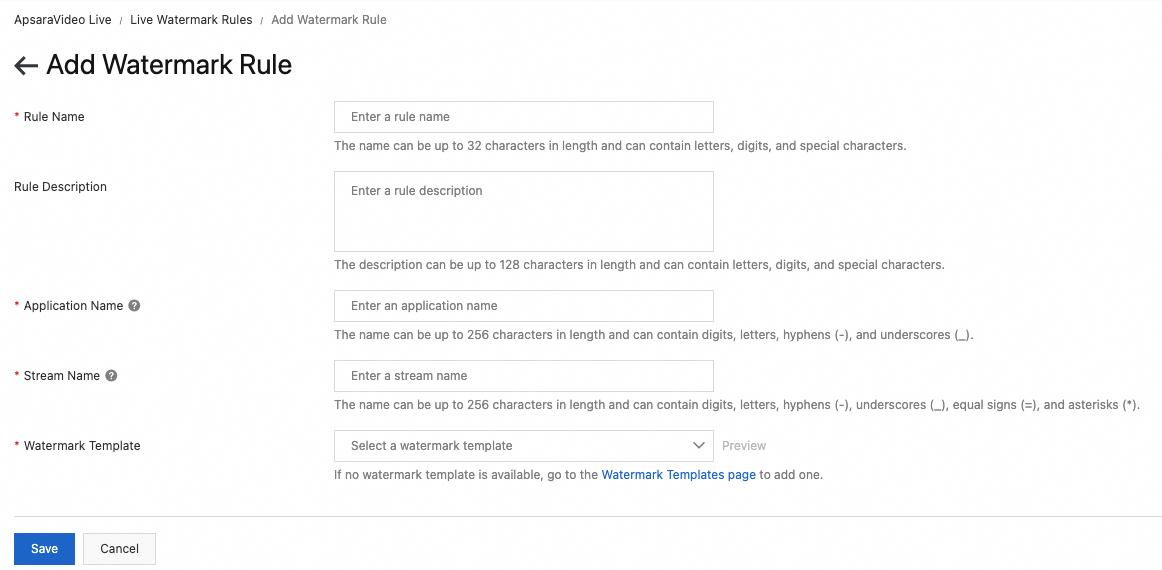Click into the rule description text area

tap(523, 211)
